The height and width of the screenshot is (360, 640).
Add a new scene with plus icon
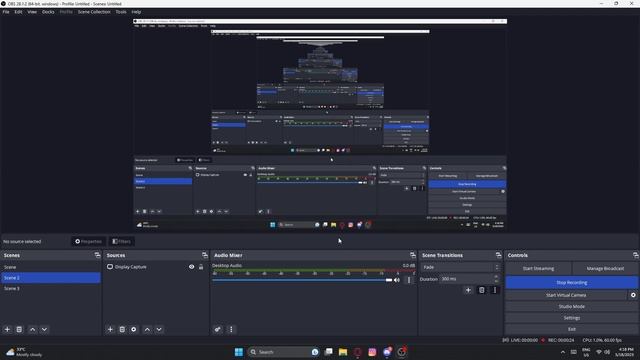point(7,329)
